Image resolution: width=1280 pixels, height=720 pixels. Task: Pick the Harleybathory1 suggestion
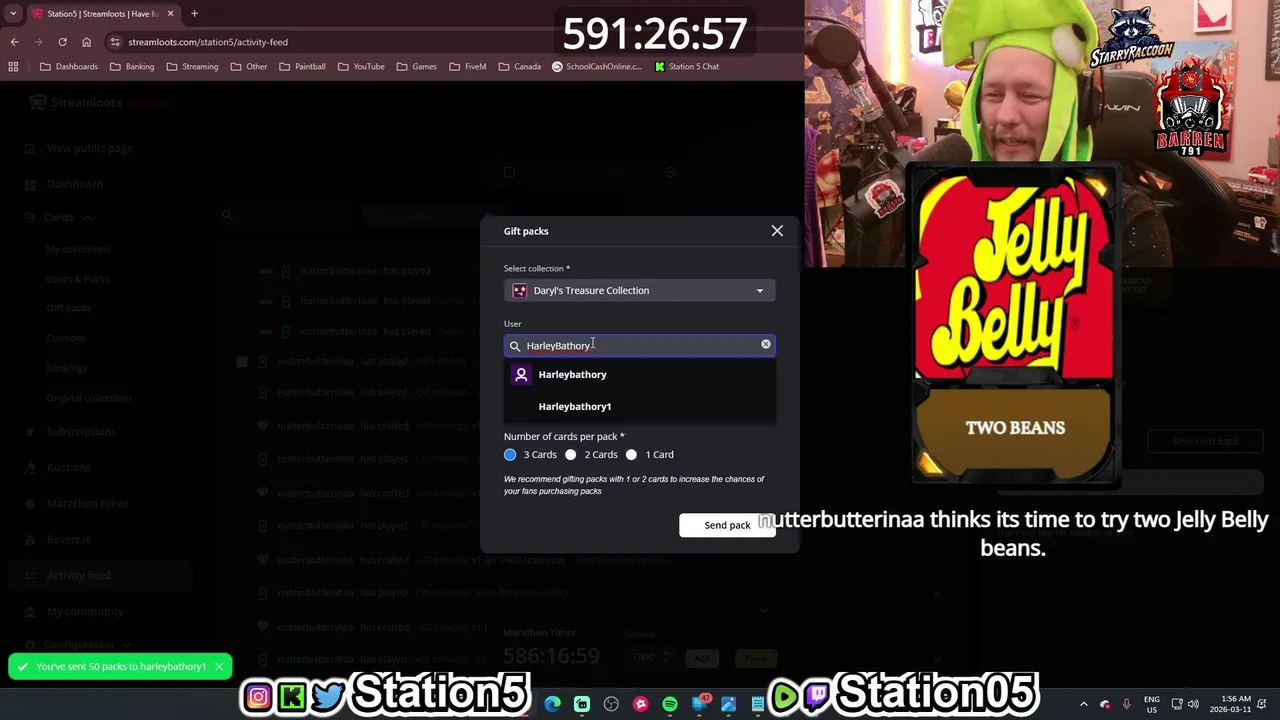pyautogui.click(x=639, y=406)
